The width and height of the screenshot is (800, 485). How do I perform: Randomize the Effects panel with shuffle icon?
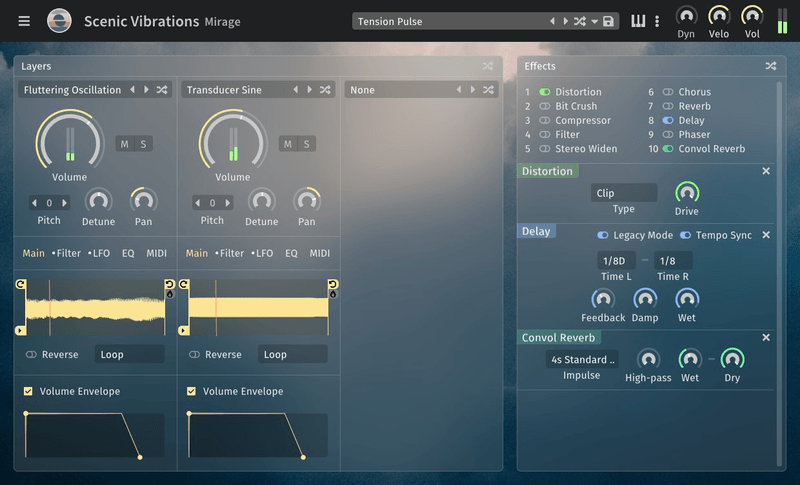click(x=771, y=66)
